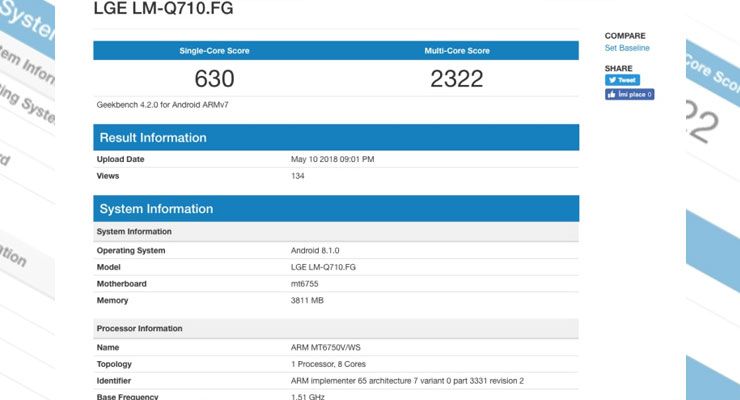
Task: Select the model value LGE LM-Q710.FG in table
Action: [x=323, y=267]
